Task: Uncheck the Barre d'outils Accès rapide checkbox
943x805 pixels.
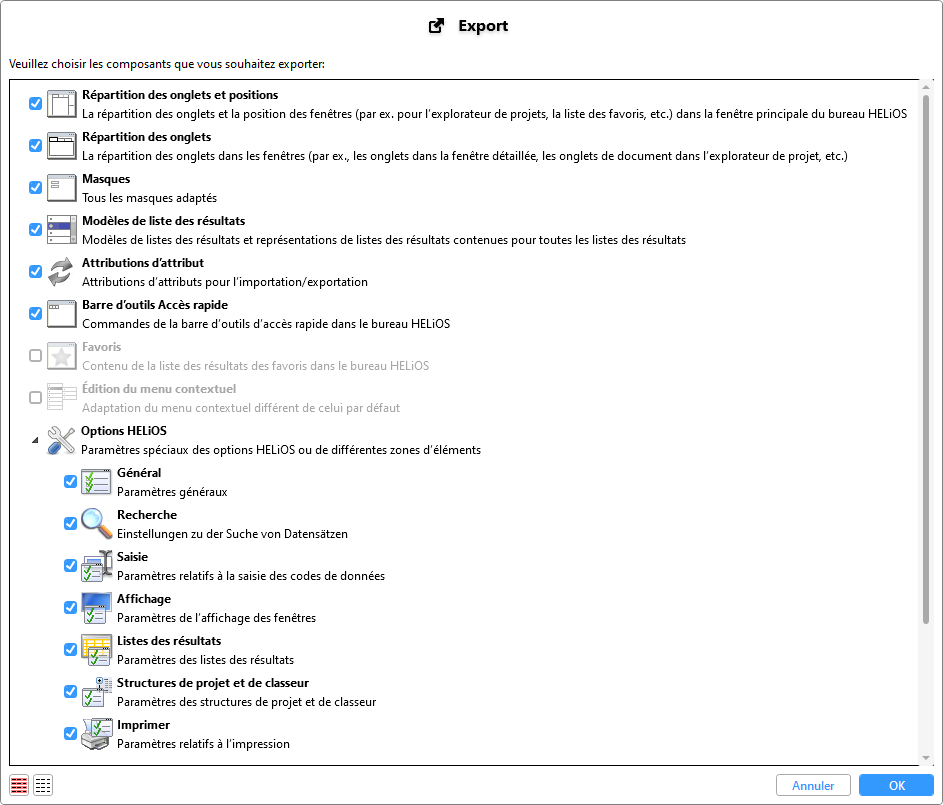Action: pos(35,313)
